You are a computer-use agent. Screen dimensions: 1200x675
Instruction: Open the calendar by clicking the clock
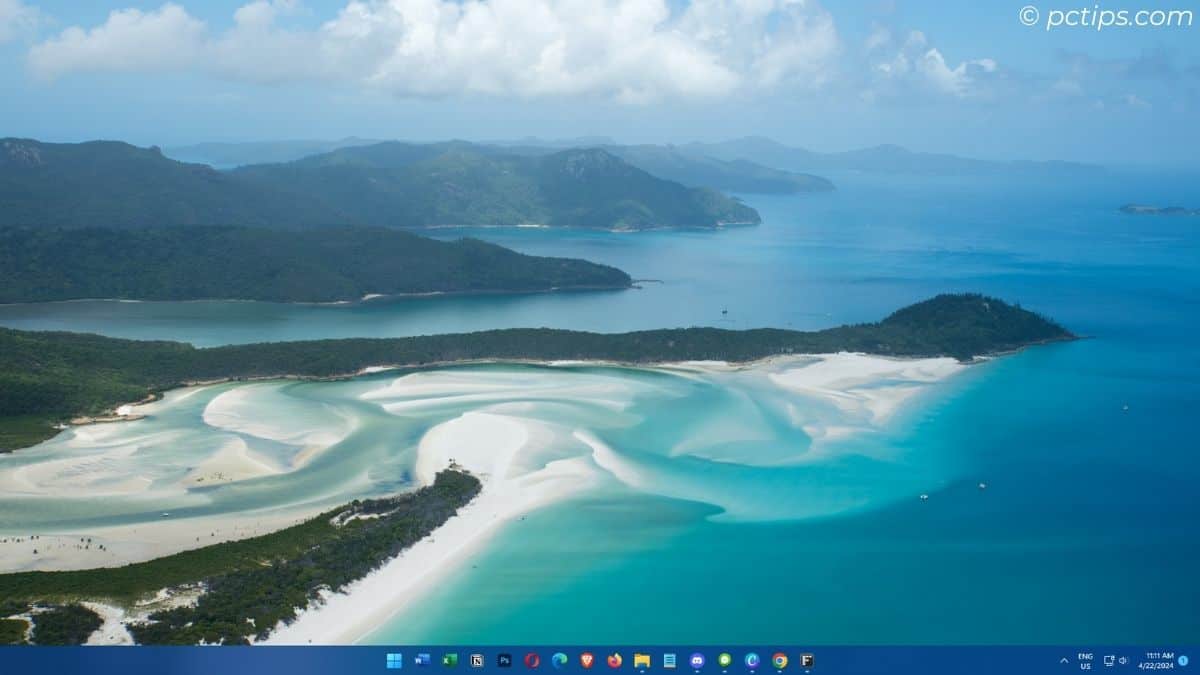coord(1159,660)
